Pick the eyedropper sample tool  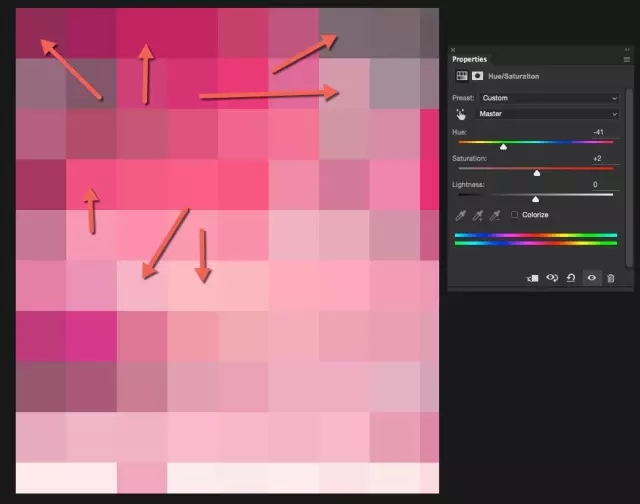[460, 215]
